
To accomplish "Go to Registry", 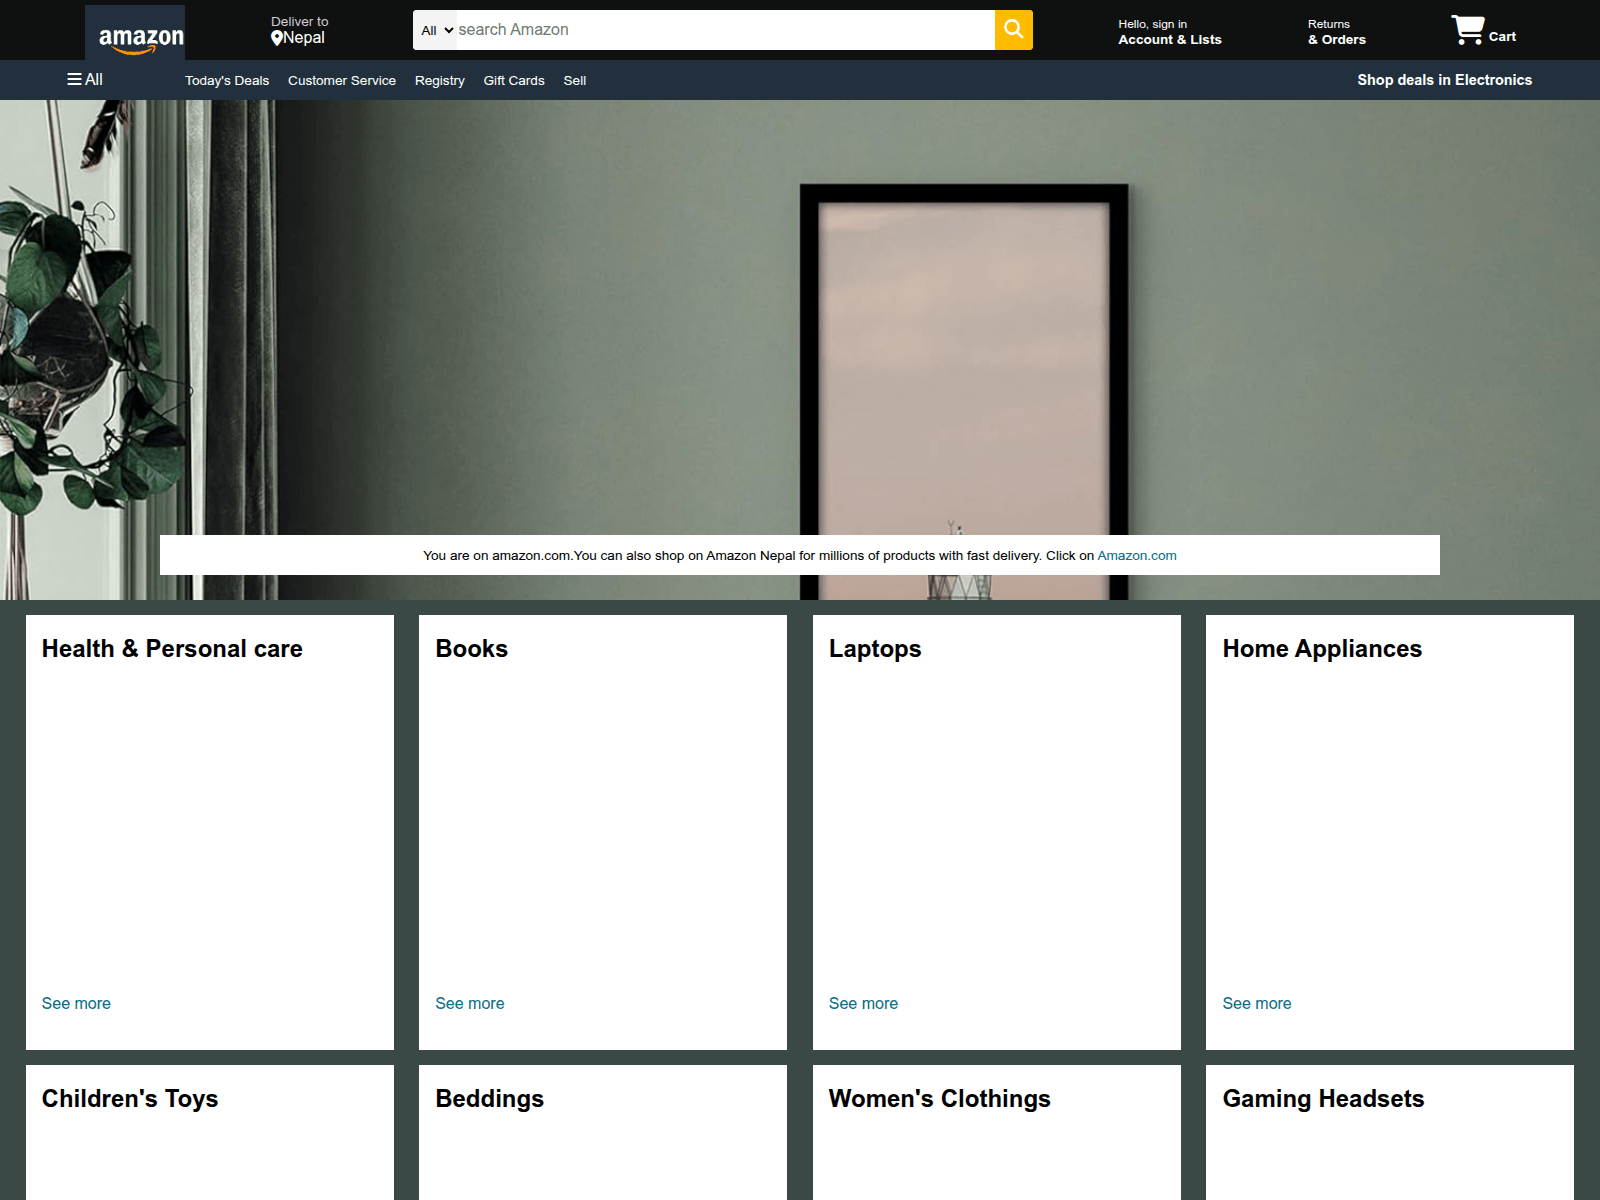I will (440, 81).
